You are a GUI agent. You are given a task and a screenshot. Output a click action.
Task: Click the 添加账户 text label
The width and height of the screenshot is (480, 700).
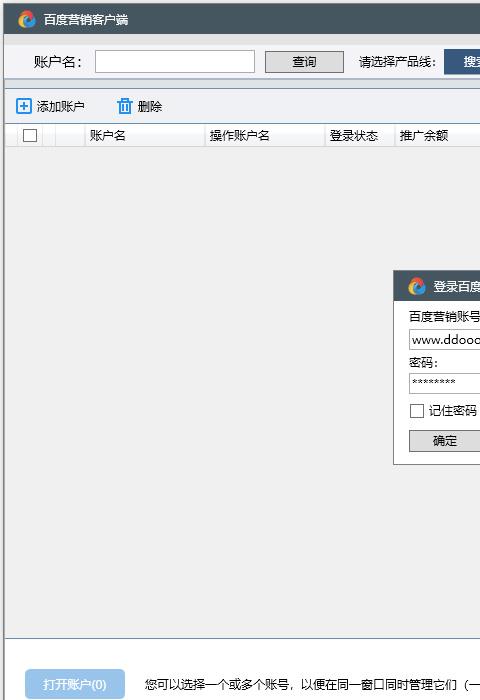click(60, 106)
